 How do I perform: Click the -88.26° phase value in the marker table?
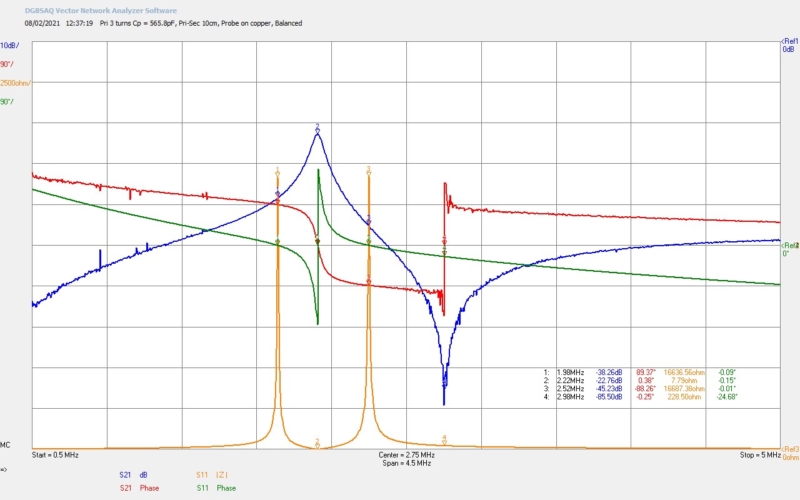pyautogui.click(x=645, y=389)
